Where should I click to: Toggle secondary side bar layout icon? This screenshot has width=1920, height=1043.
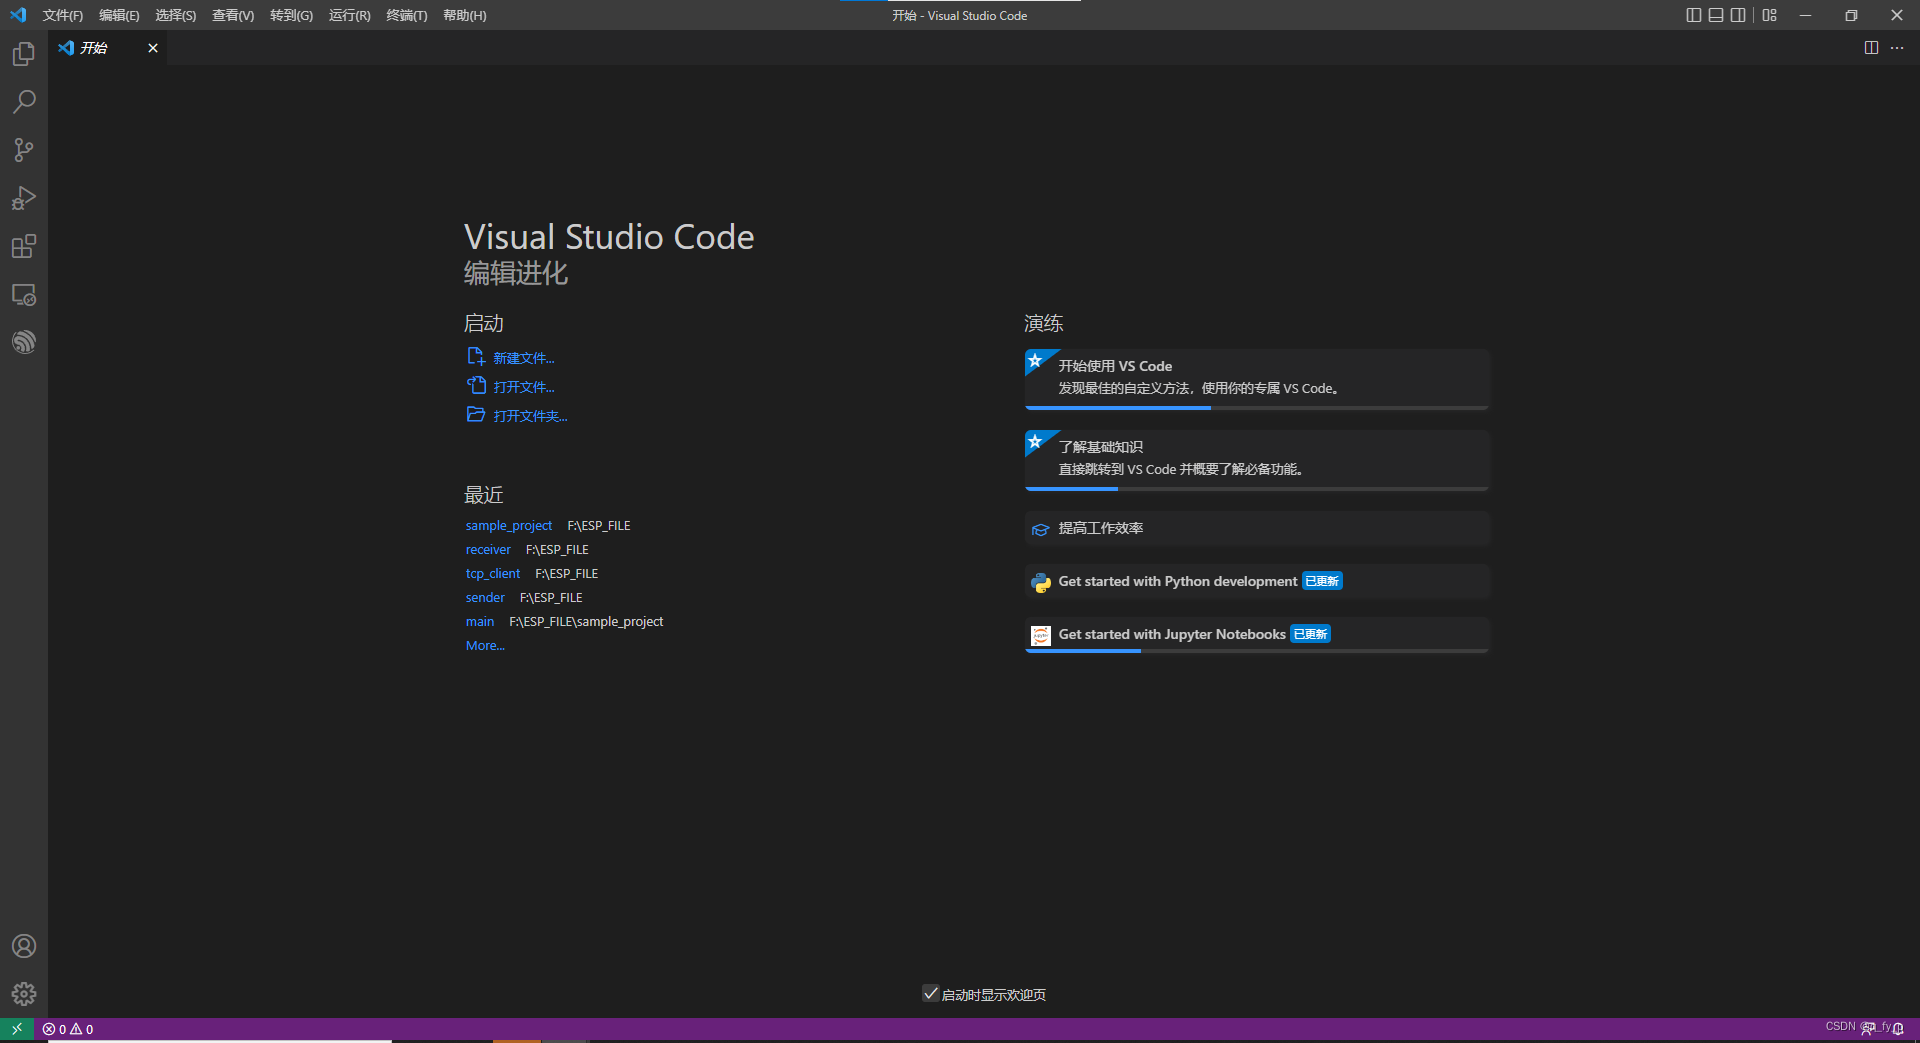[x=1738, y=15]
